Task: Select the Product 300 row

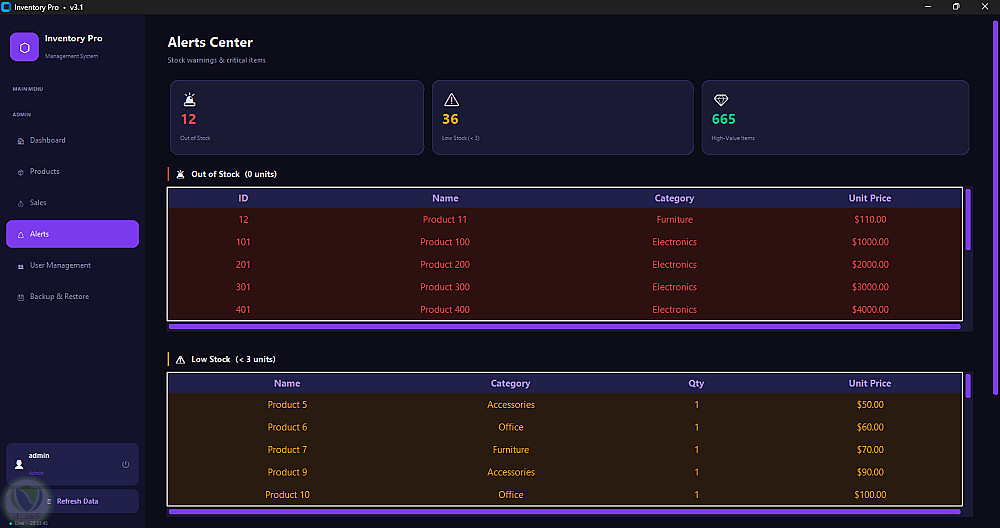Action: point(564,287)
